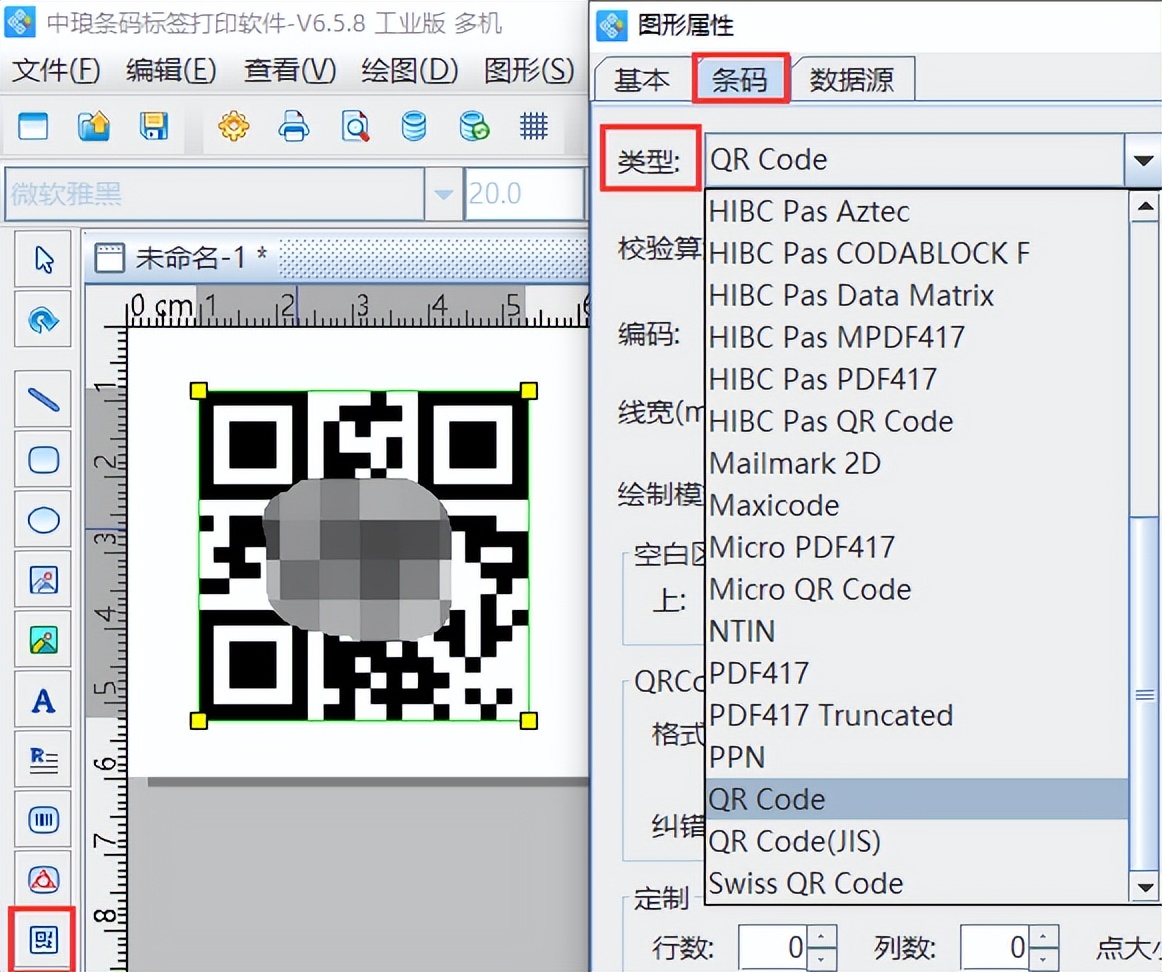Open the 图形(S) menu
This screenshot has height=972, width=1162.
point(529,70)
